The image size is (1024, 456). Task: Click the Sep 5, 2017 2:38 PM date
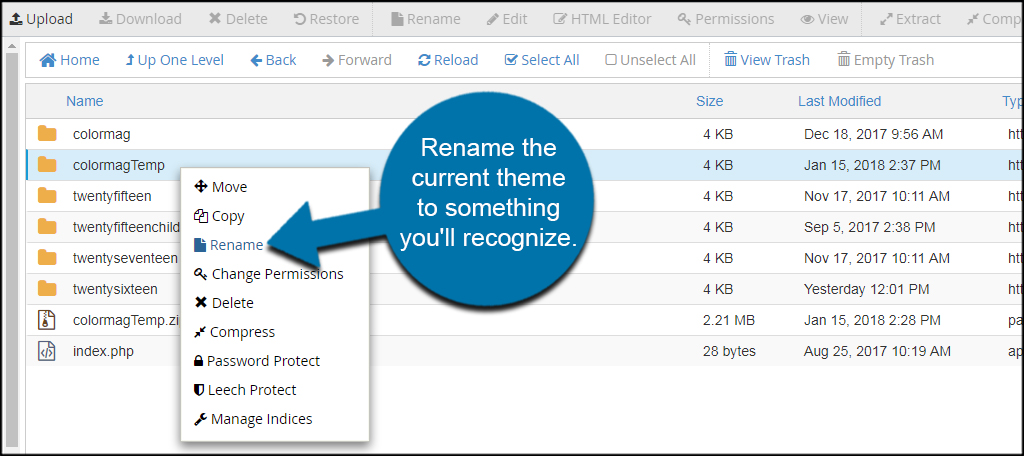(869, 227)
